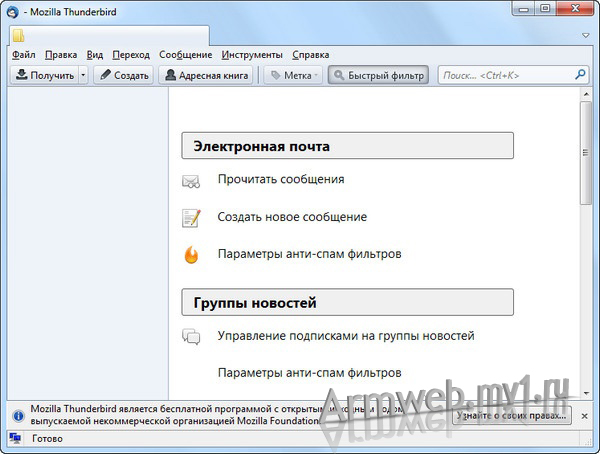Click the read messages envelope icon
This screenshot has width=600, height=454.
click(191, 181)
